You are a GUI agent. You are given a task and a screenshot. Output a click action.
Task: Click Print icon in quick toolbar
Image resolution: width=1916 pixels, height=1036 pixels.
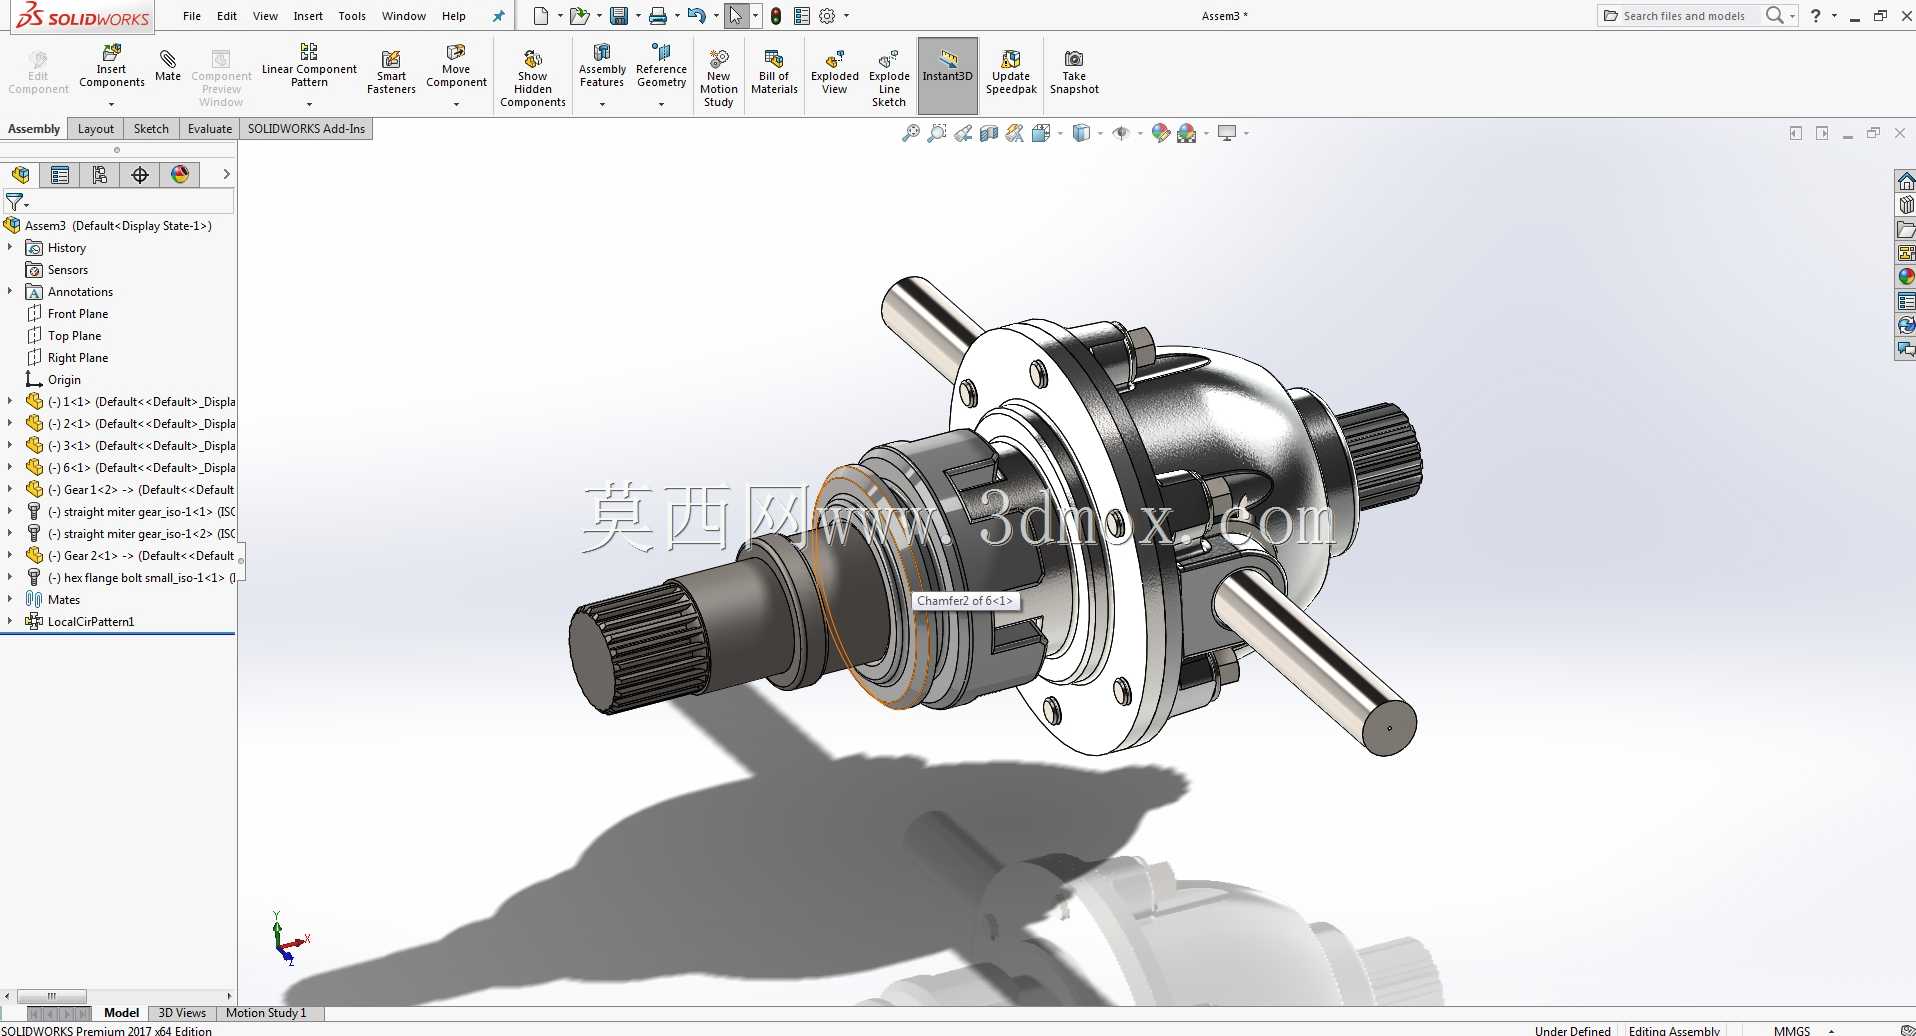point(658,16)
